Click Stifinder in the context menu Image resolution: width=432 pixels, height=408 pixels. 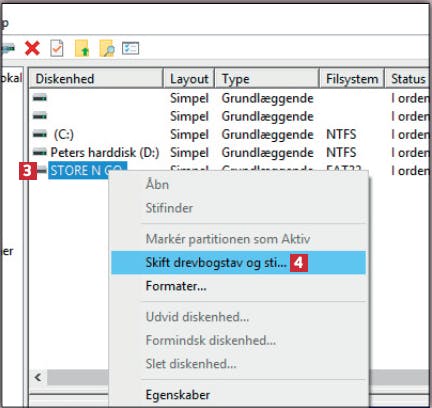pos(169,208)
